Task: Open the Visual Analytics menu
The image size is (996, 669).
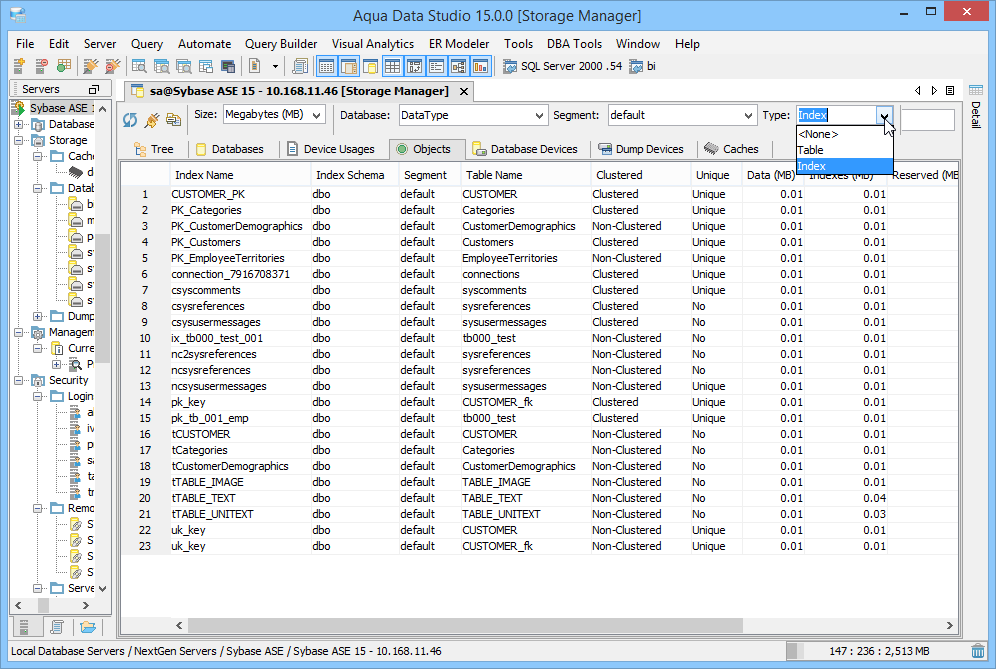Action: coord(373,44)
